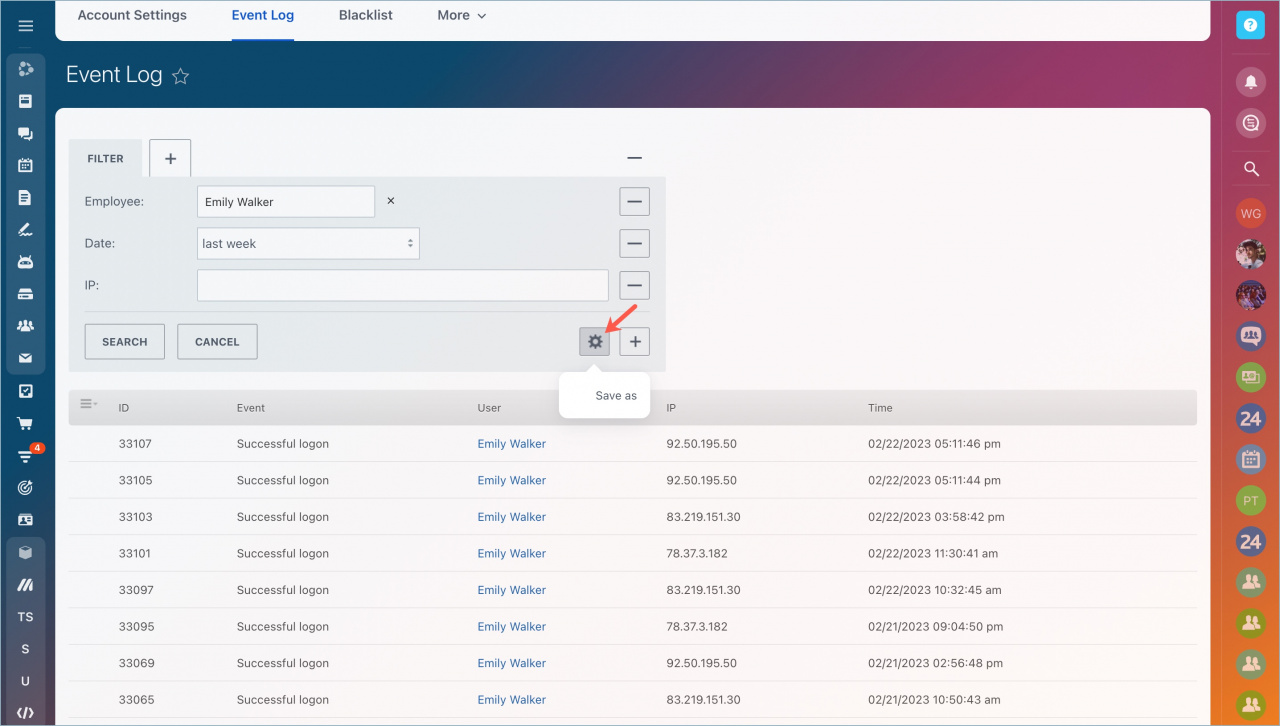Click the SEARCH button
The image size is (1280, 726).
click(125, 342)
